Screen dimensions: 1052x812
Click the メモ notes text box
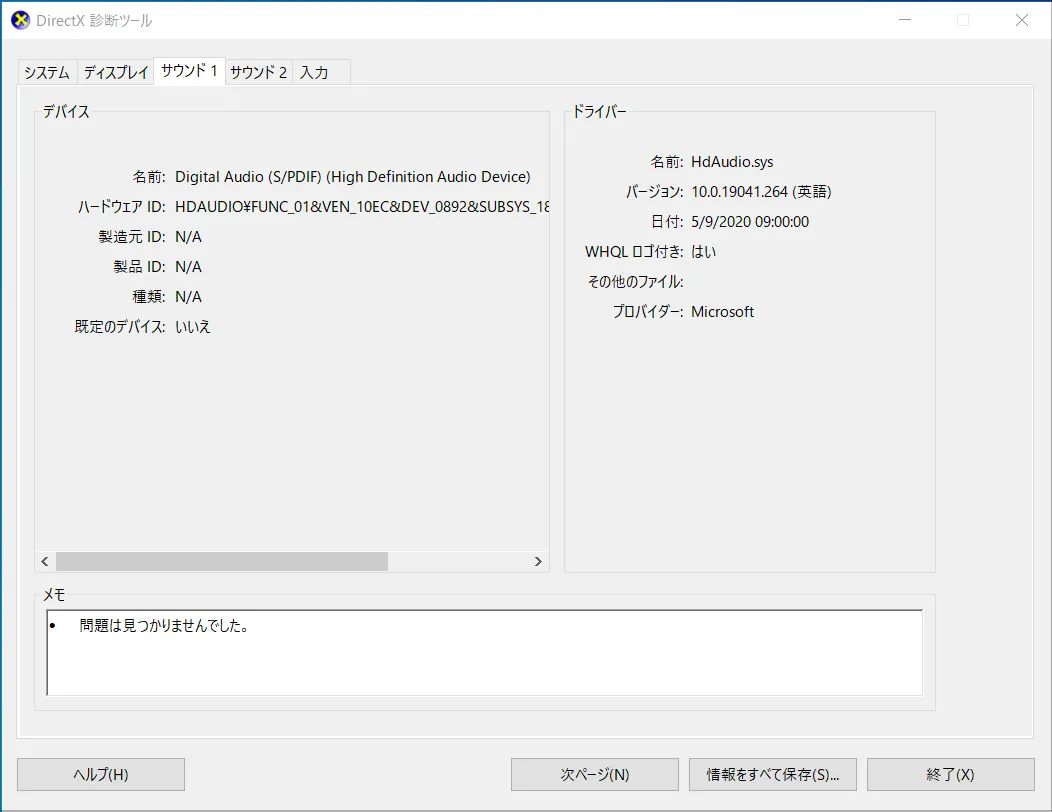484,653
